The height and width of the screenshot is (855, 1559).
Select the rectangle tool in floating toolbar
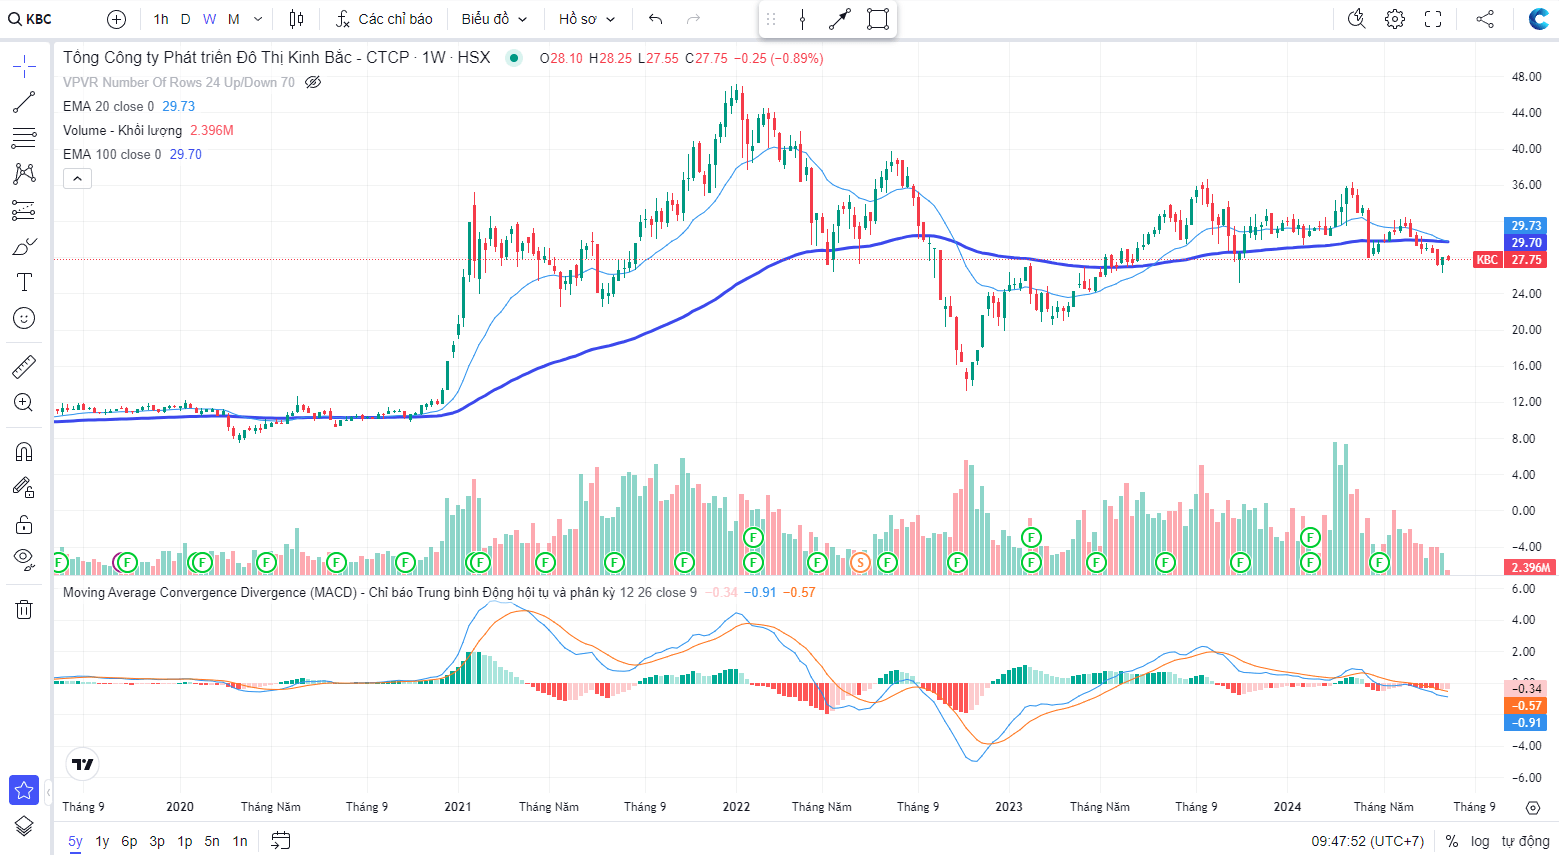point(878,19)
